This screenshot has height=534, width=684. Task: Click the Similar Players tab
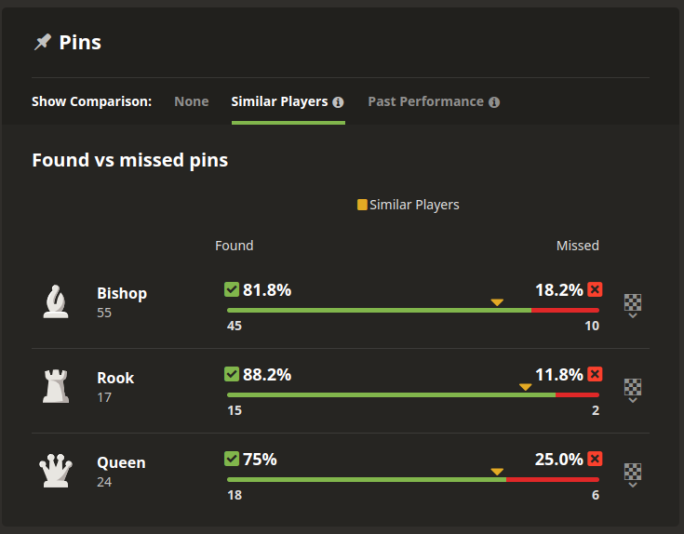pyautogui.click(x=279, y=101)
